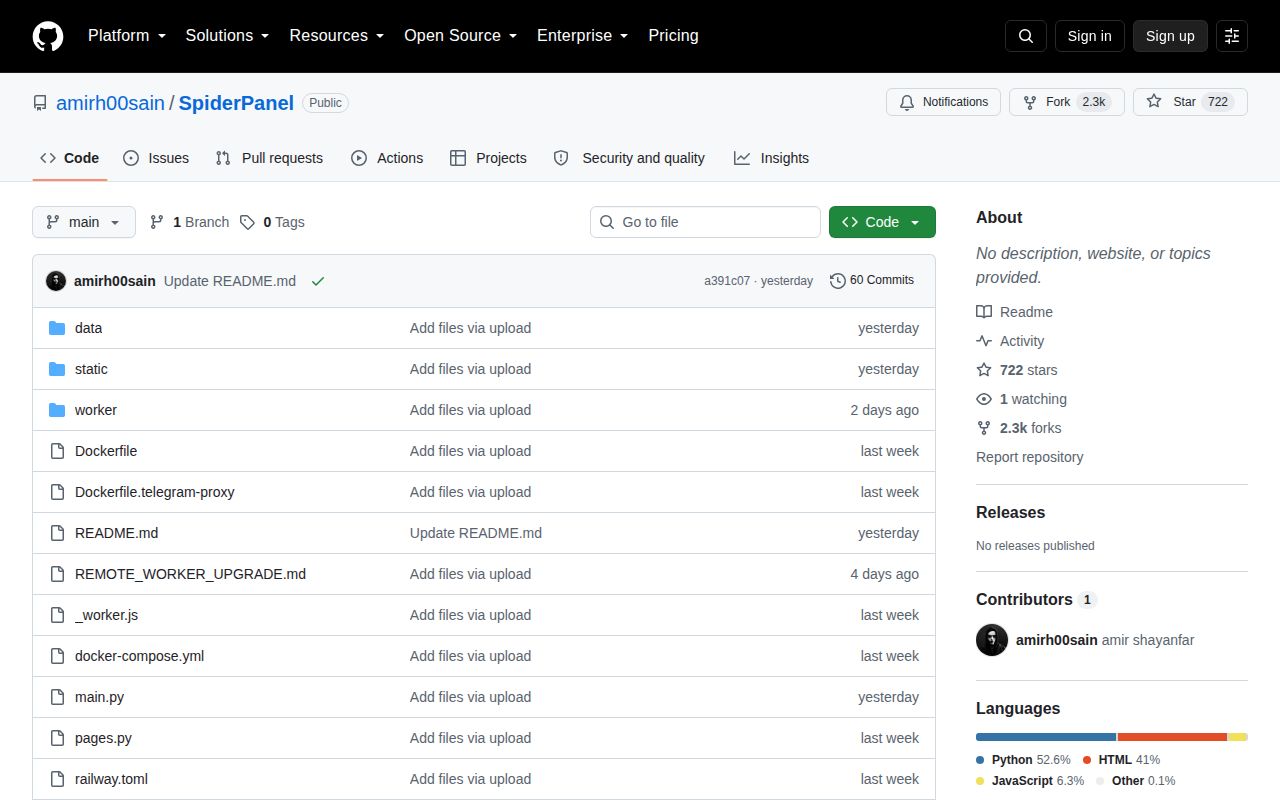Open Security and quality tab

[x=629, y=158]
